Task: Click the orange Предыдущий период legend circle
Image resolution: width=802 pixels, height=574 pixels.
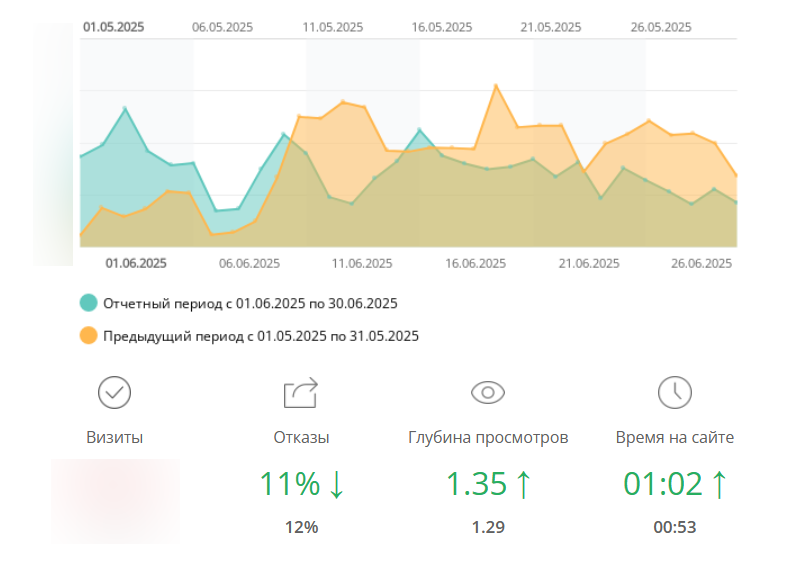Action: (89, 335)
